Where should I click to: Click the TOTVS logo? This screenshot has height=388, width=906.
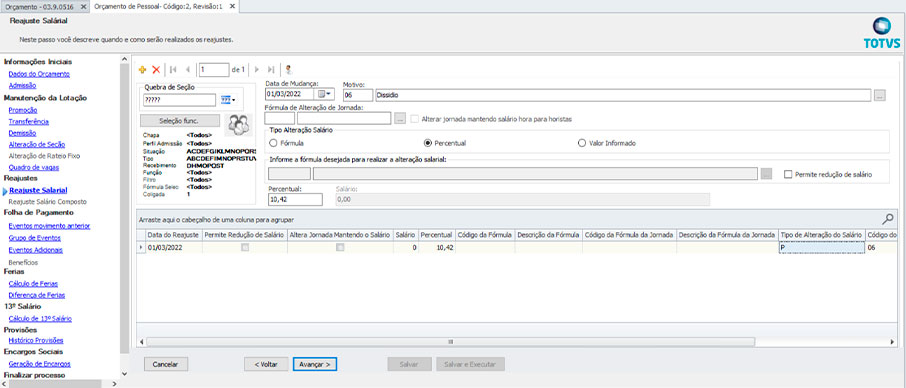pos(882,33)
